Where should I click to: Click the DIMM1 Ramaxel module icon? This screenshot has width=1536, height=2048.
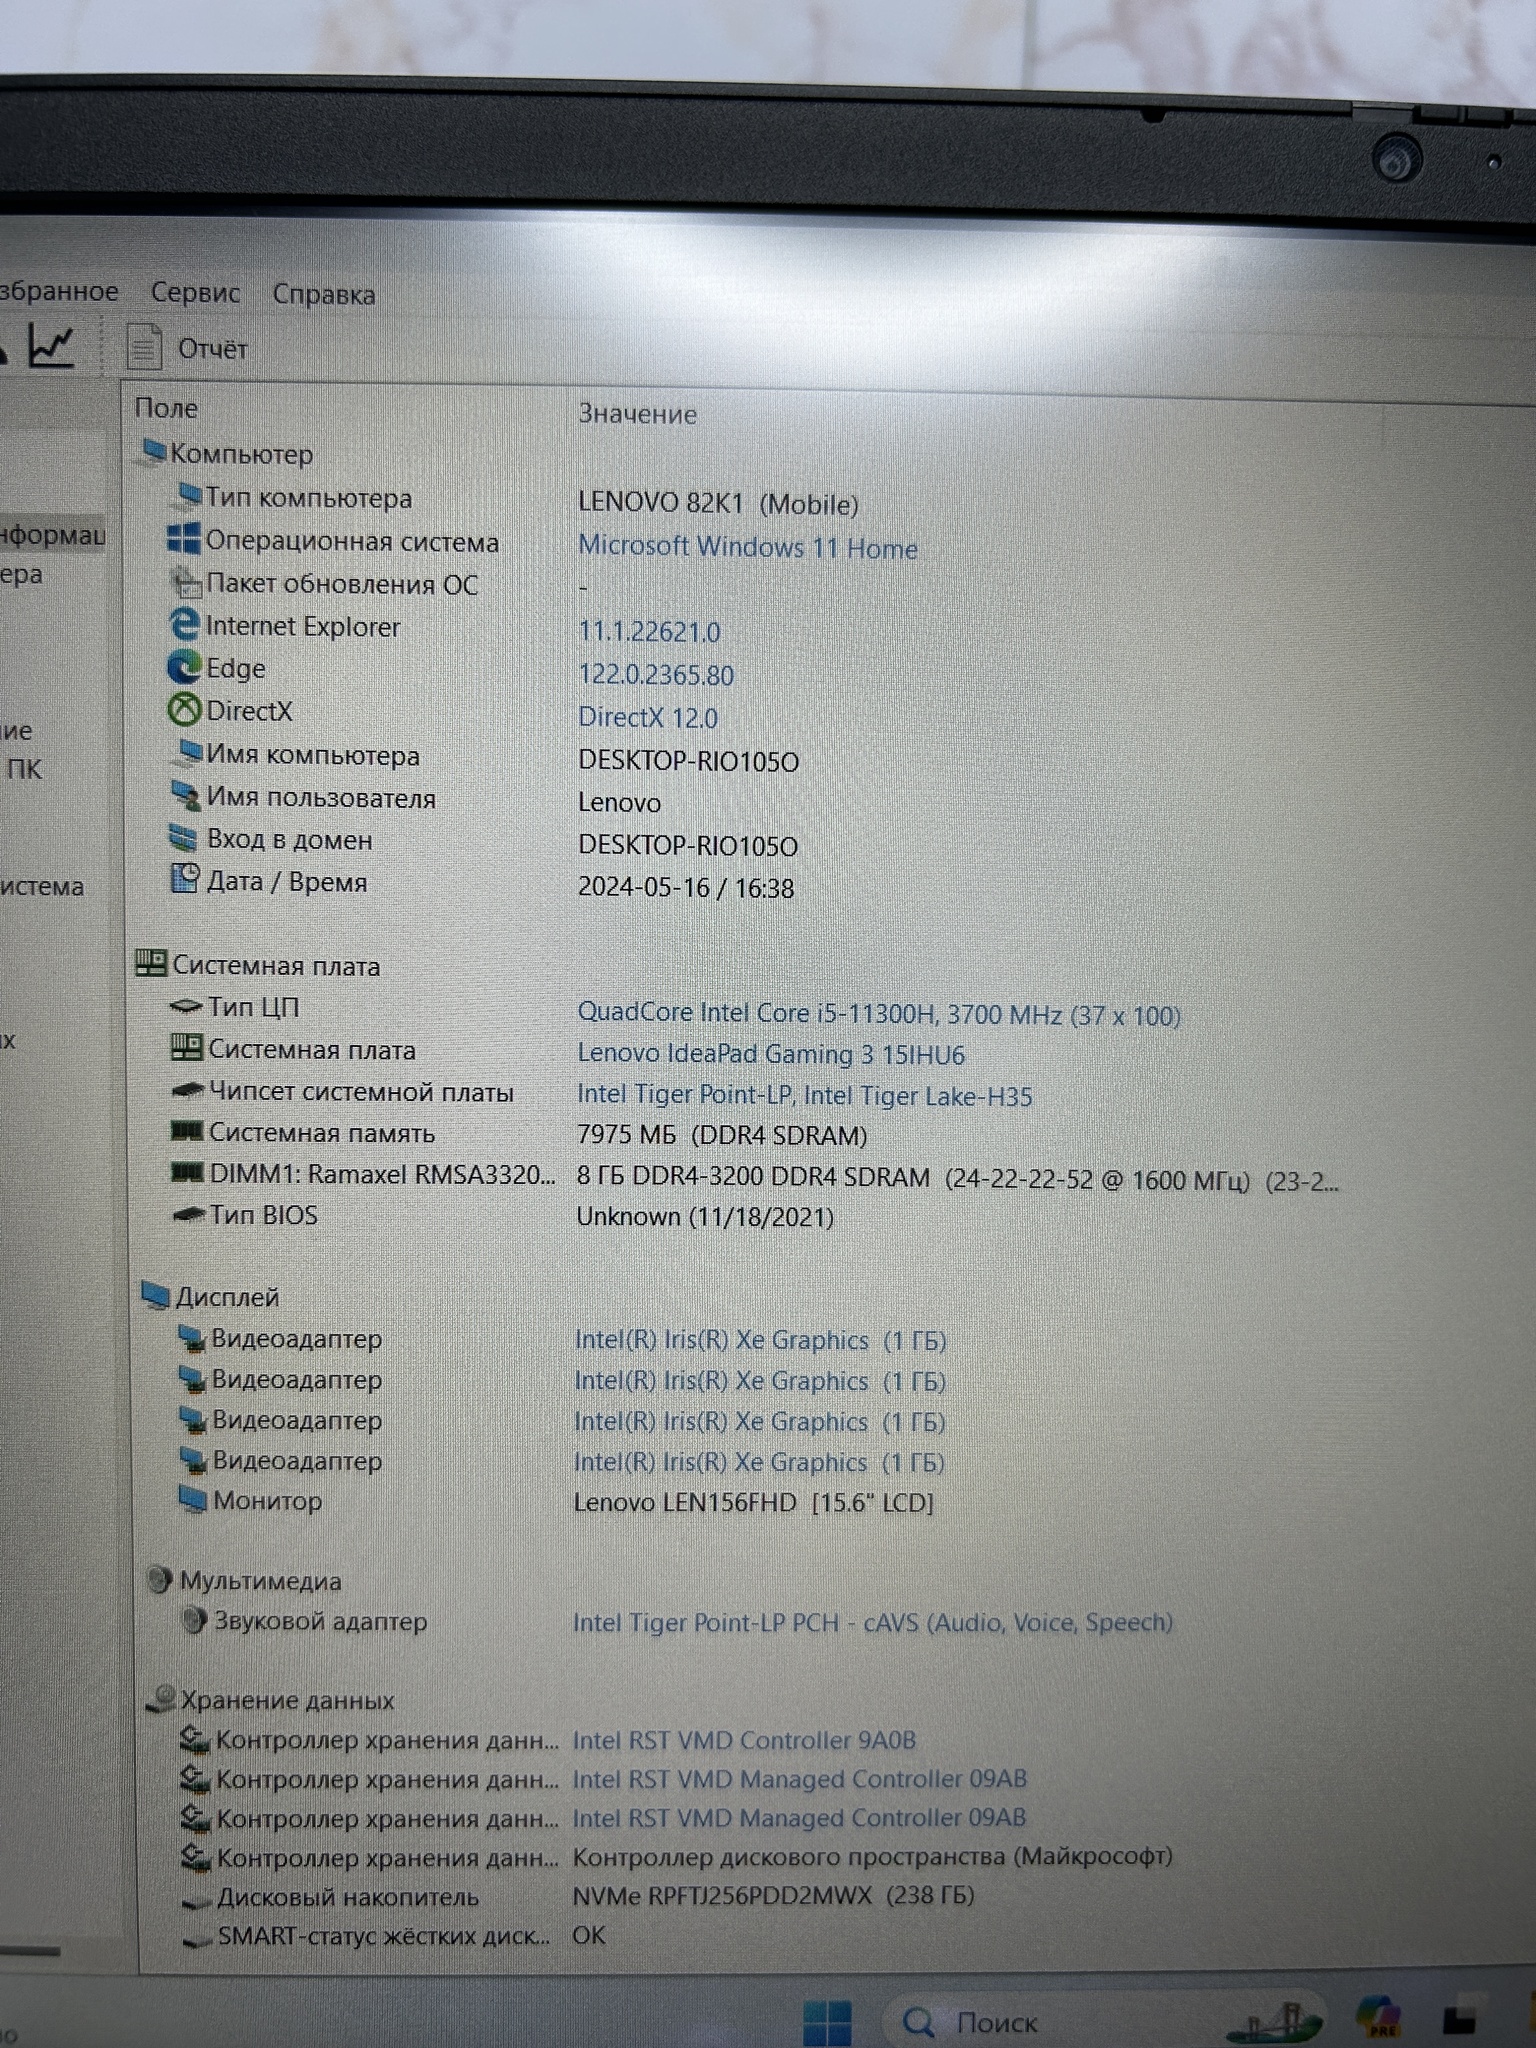[188, 1172]
